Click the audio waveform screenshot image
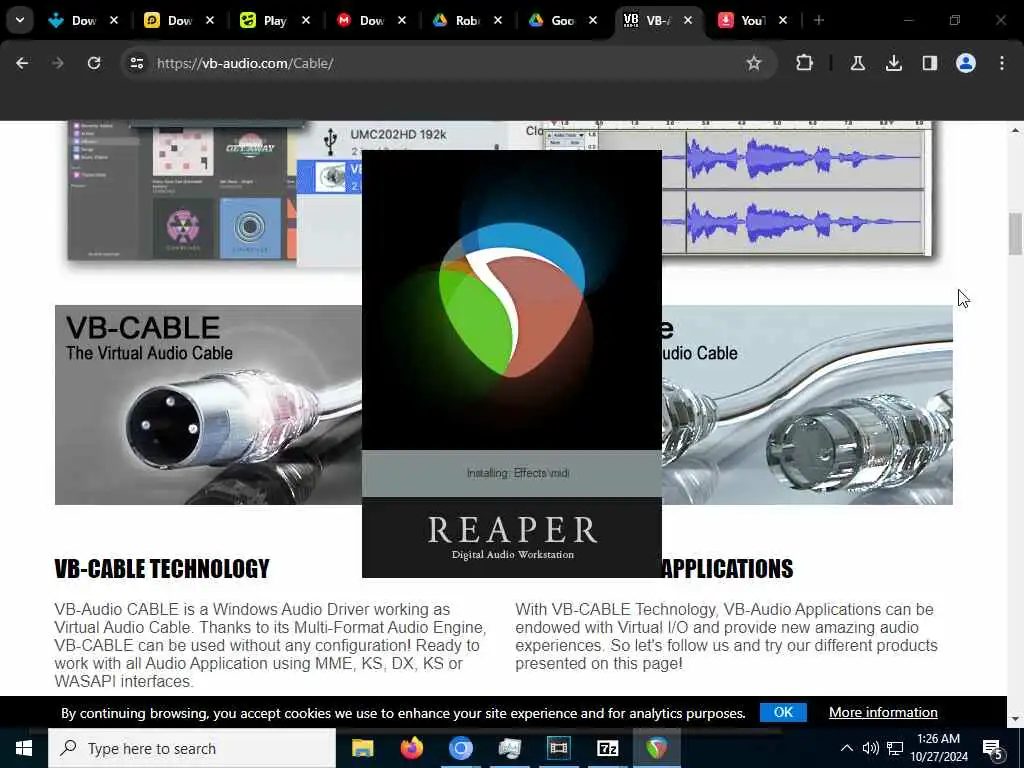 coord(797,189)
